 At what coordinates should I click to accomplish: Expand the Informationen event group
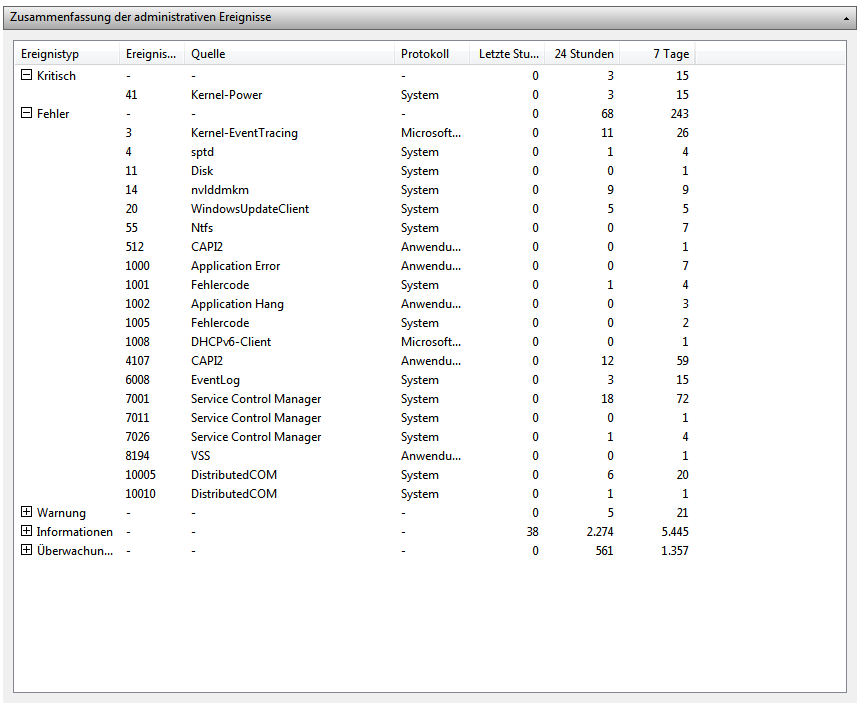click(26, 531)
